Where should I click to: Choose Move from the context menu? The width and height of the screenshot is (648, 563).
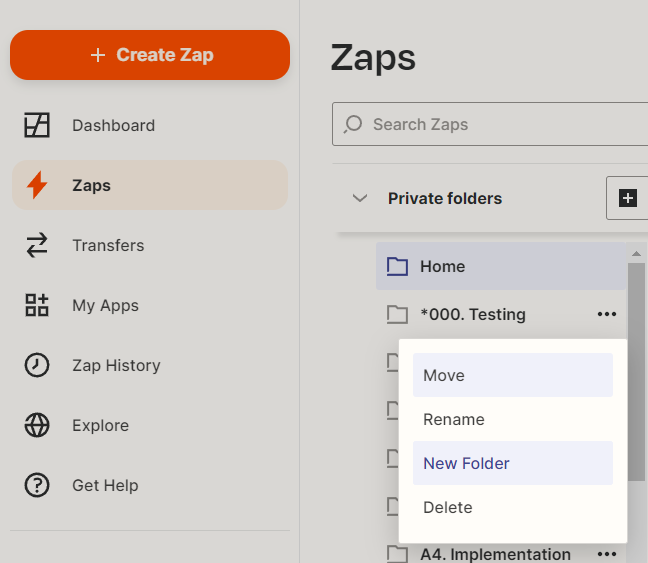(512, 375)
